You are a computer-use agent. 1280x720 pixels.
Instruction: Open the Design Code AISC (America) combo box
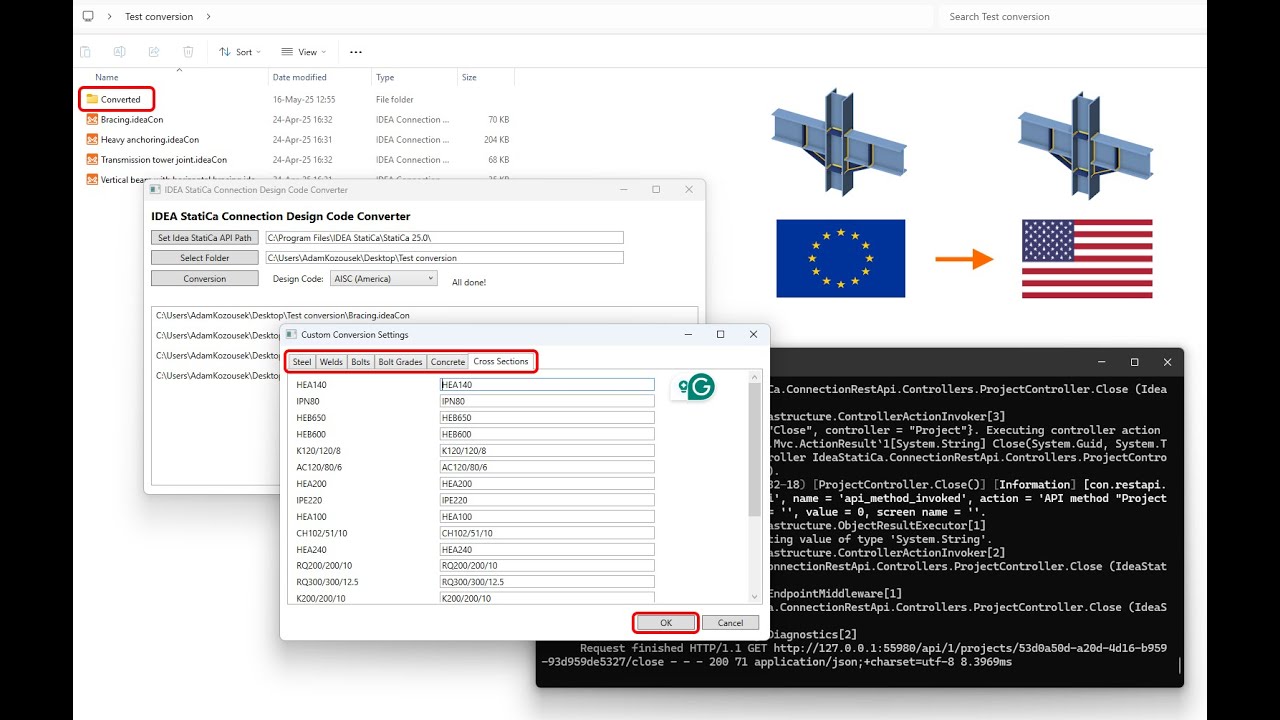tap(384, 279)
